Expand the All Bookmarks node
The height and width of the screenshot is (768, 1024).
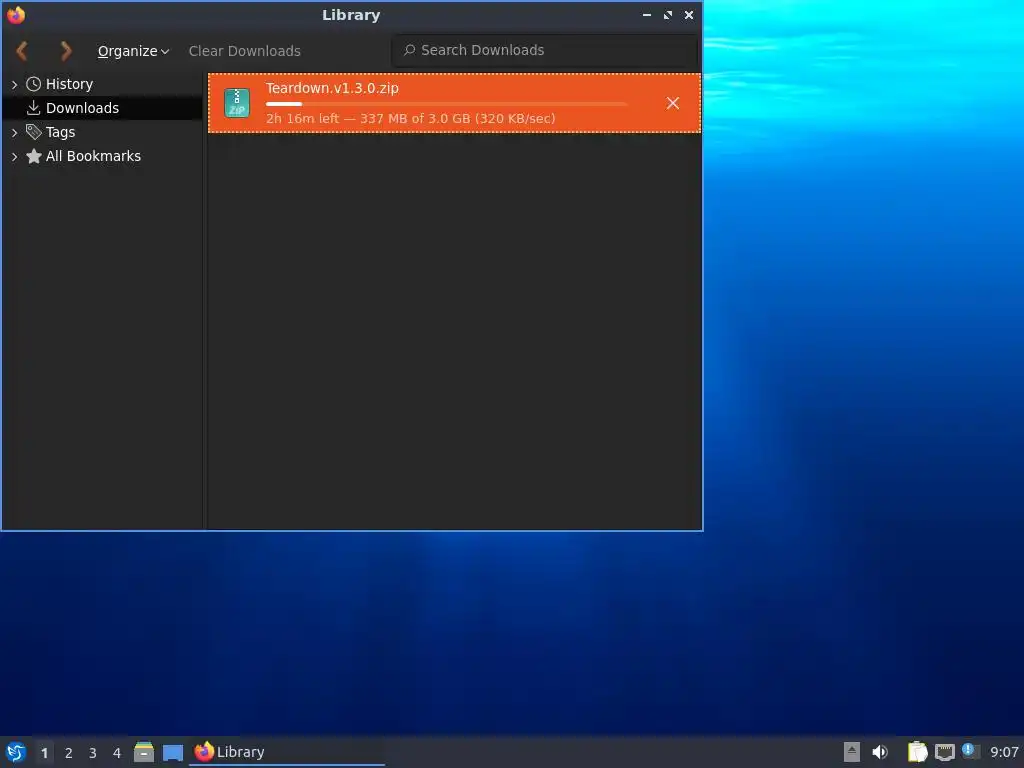pyautogui.click(x=14, y=157)
